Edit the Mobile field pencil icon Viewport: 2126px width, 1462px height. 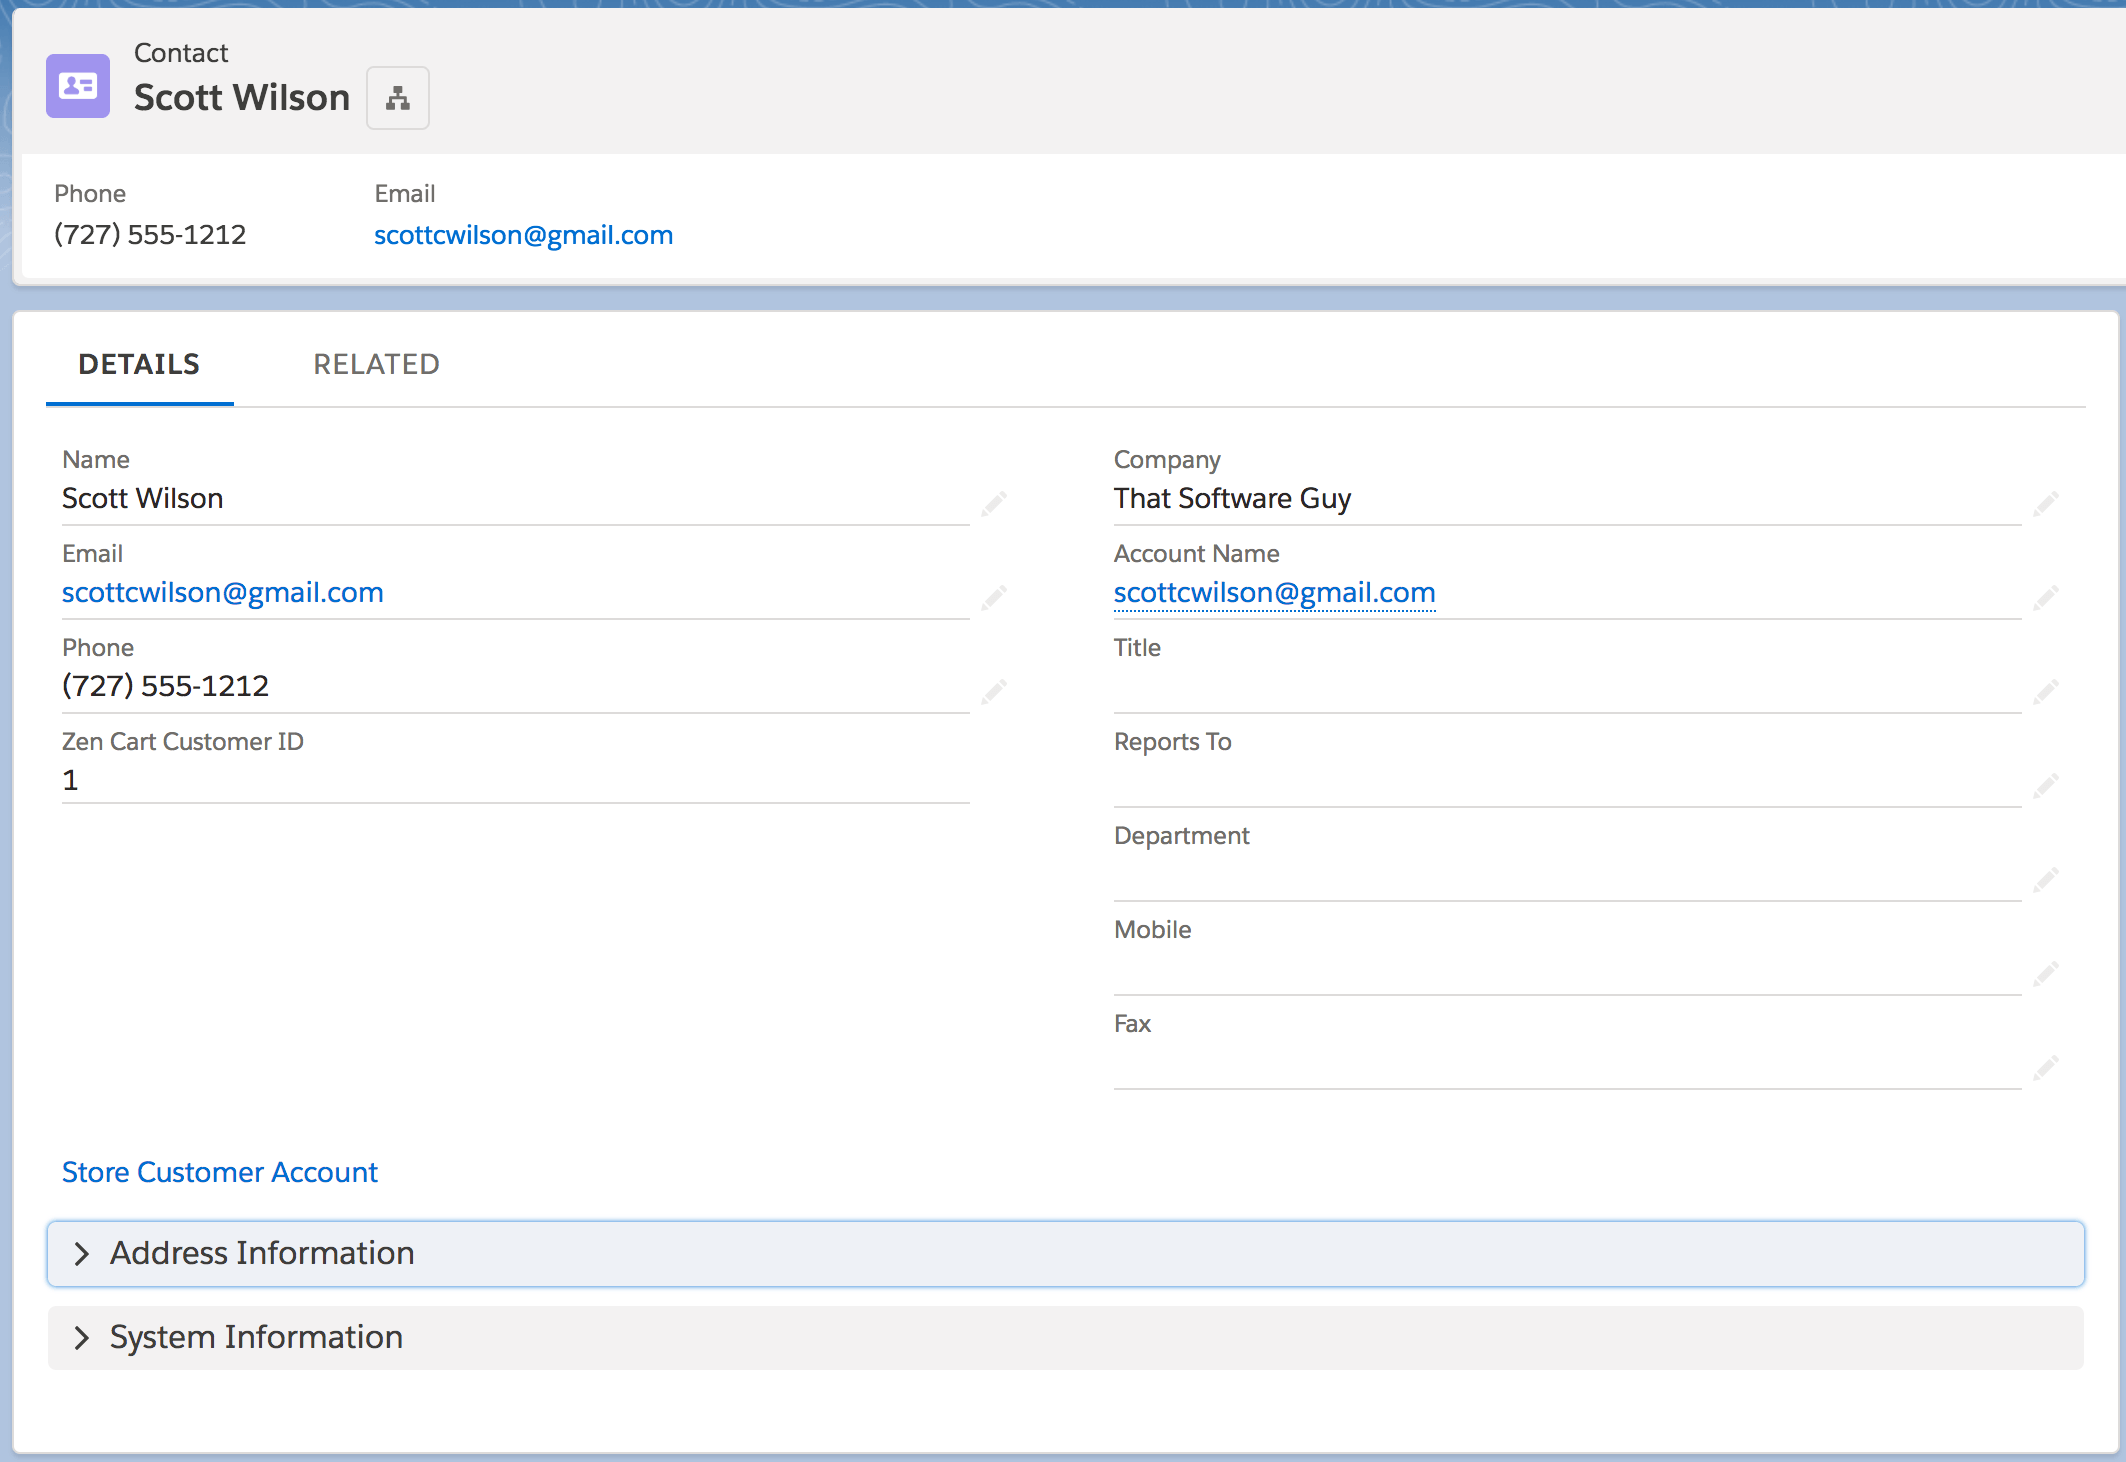point(2046,974)
